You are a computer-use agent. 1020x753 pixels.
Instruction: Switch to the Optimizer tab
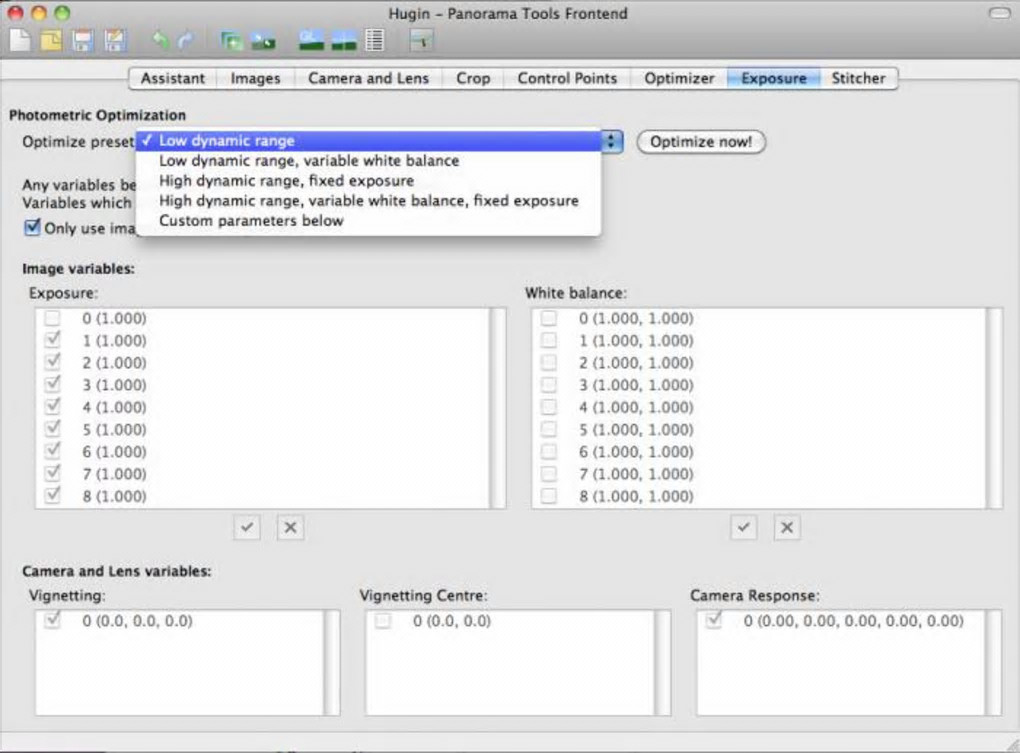point(679,78)
